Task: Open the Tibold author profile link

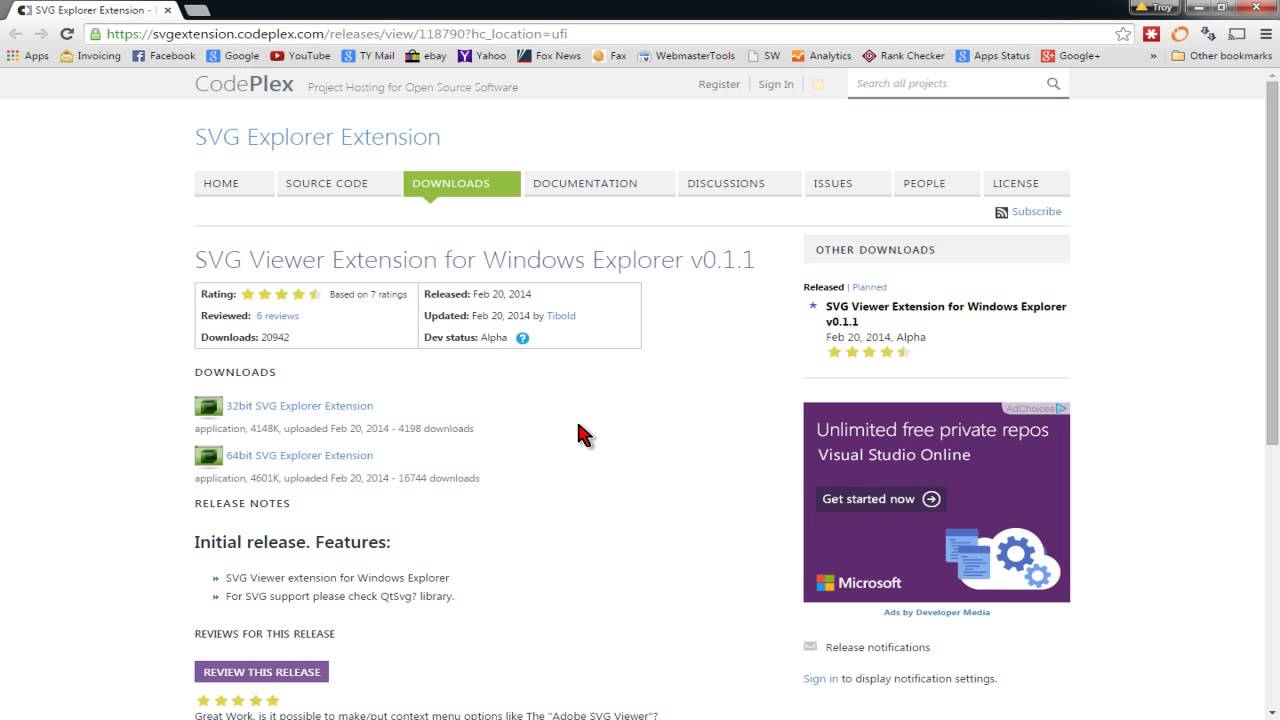Action: (561, 316)
